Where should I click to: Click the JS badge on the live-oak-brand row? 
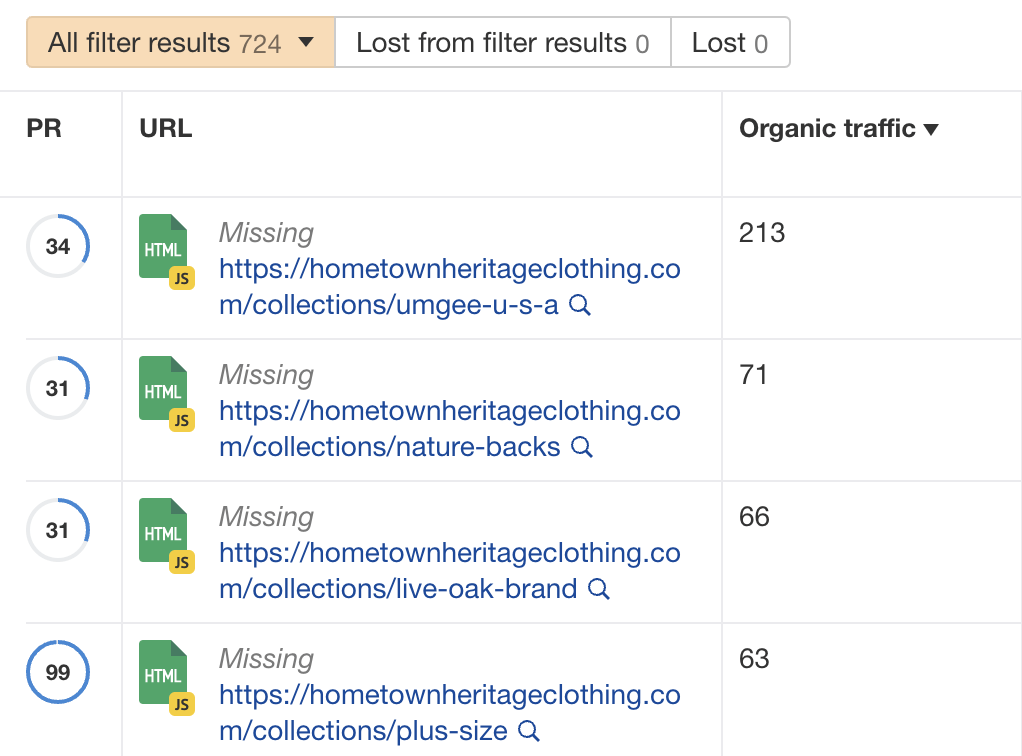pyautogui.click(x=181, y=562)
